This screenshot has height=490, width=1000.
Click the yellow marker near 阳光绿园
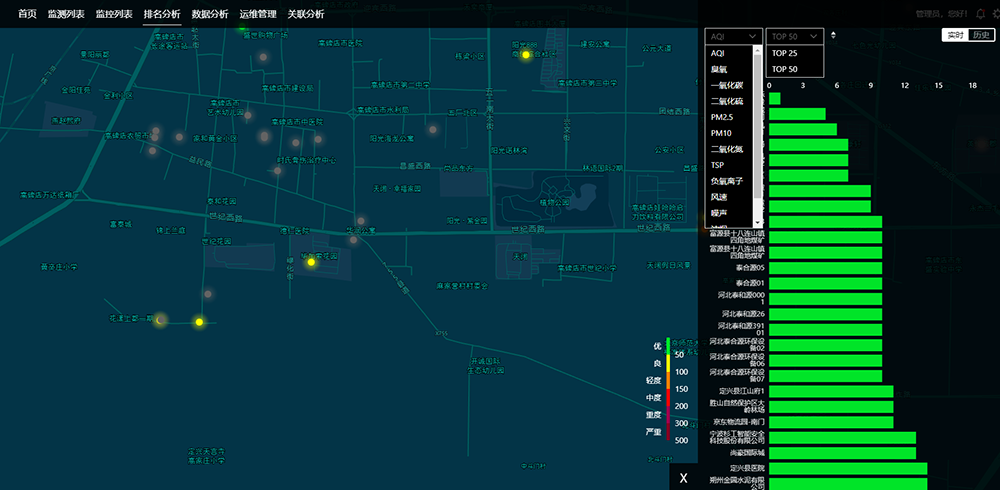click(525, 55)
